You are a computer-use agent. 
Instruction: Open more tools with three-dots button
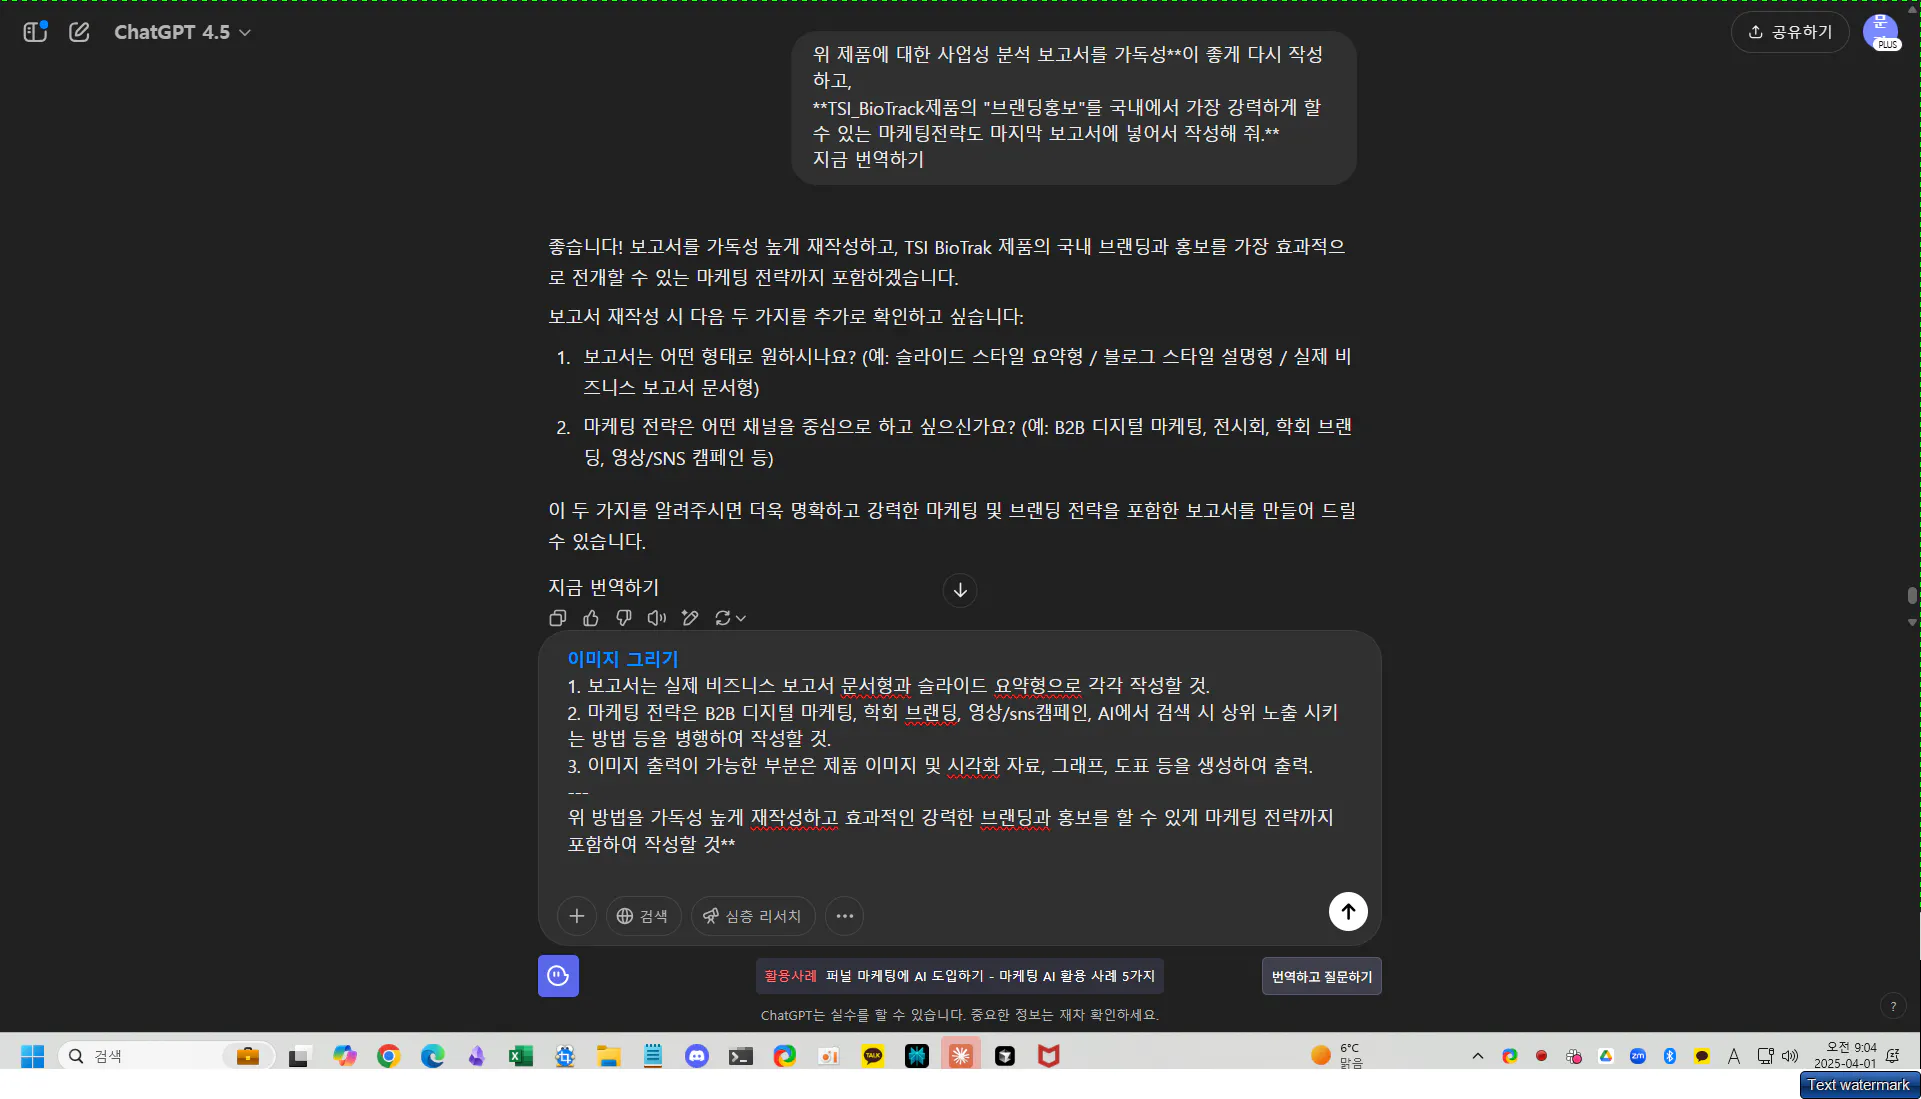click(x=845, y=916)
